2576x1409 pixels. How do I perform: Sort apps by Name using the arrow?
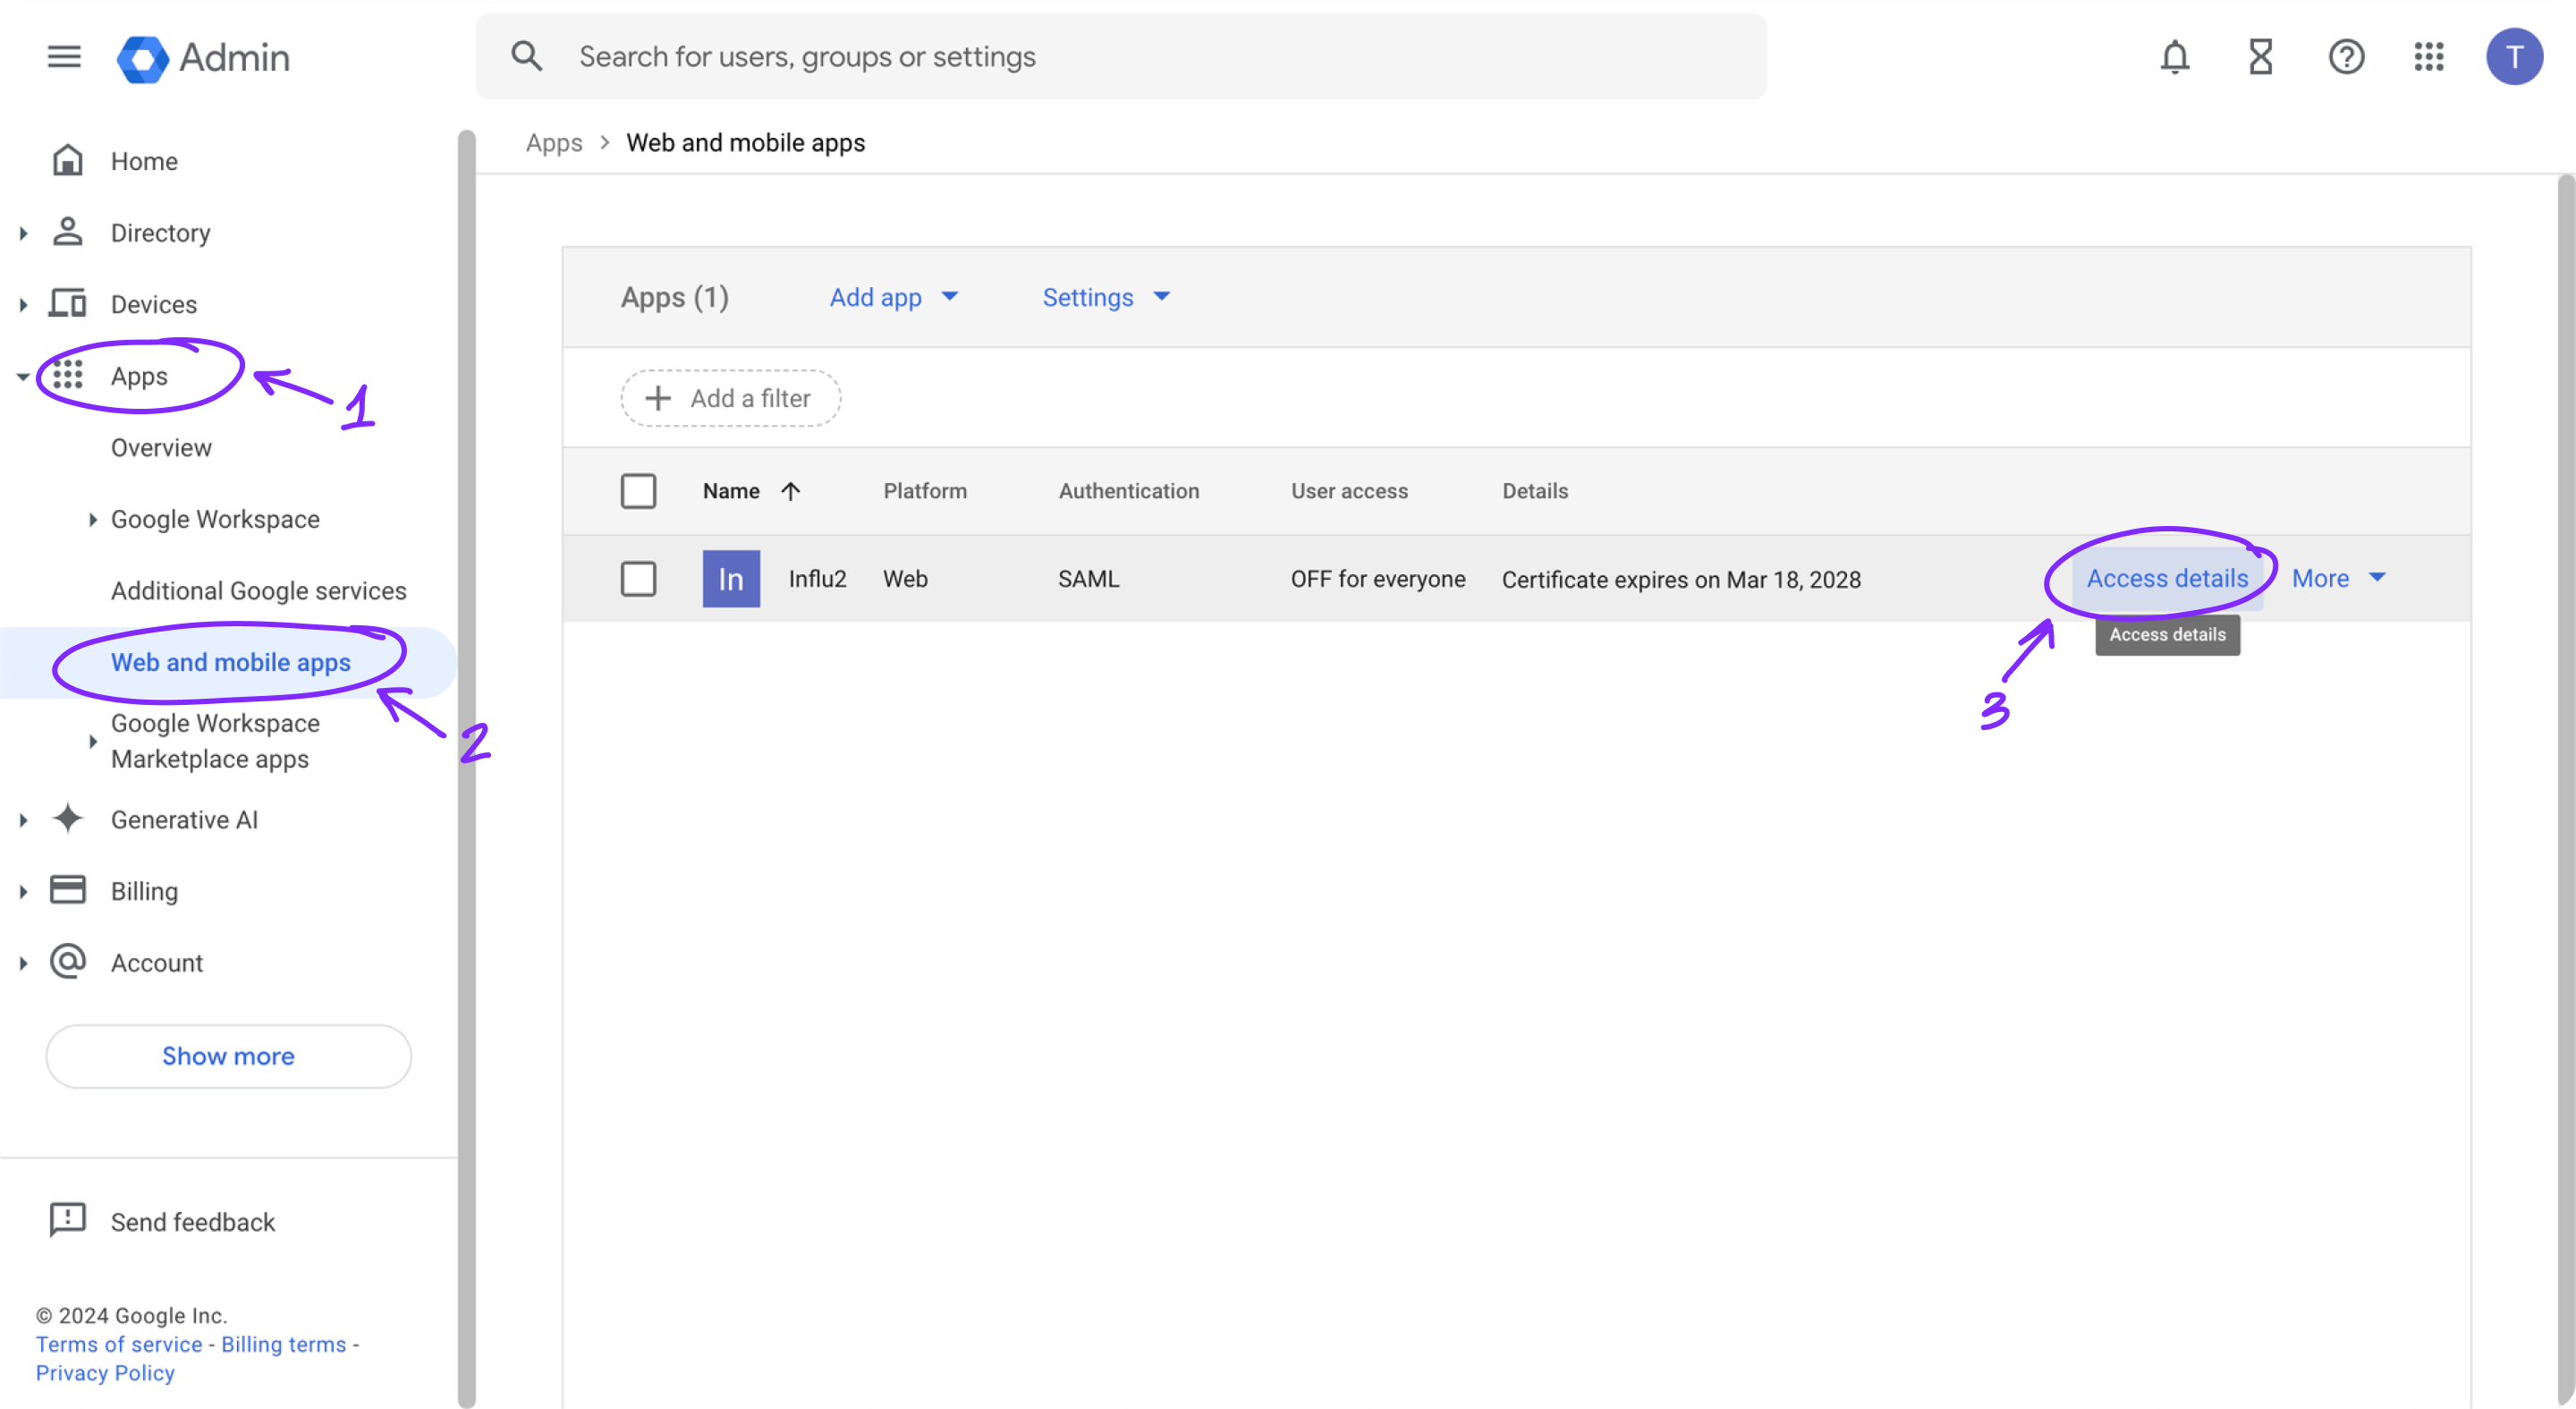[791, 491]
